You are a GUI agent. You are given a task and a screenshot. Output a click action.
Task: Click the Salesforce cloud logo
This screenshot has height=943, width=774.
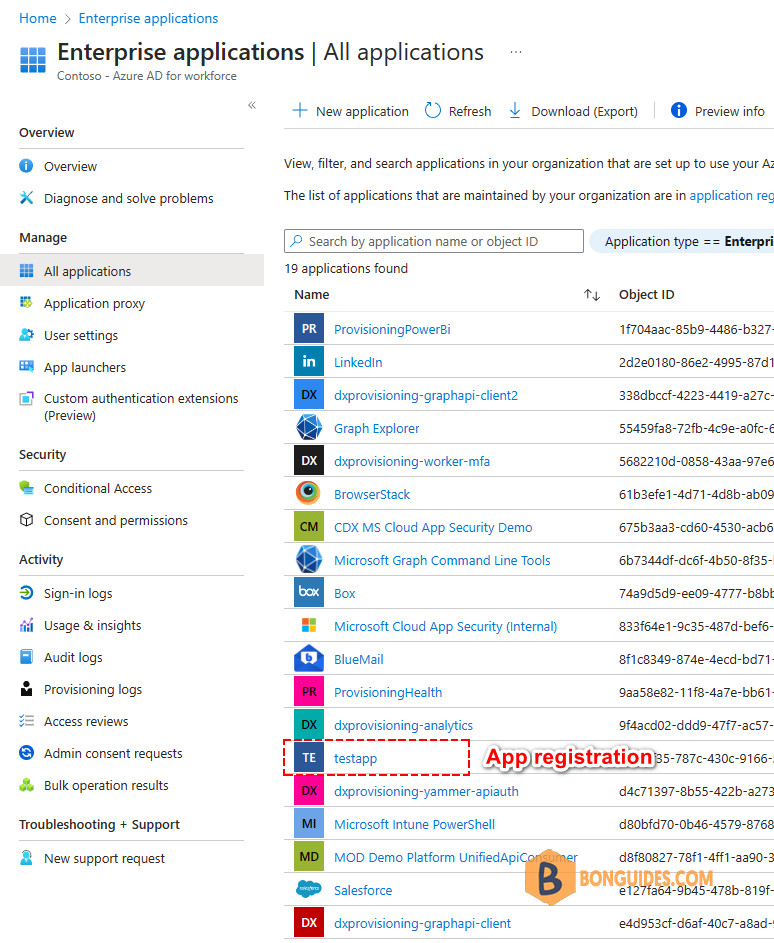point(309,889)
